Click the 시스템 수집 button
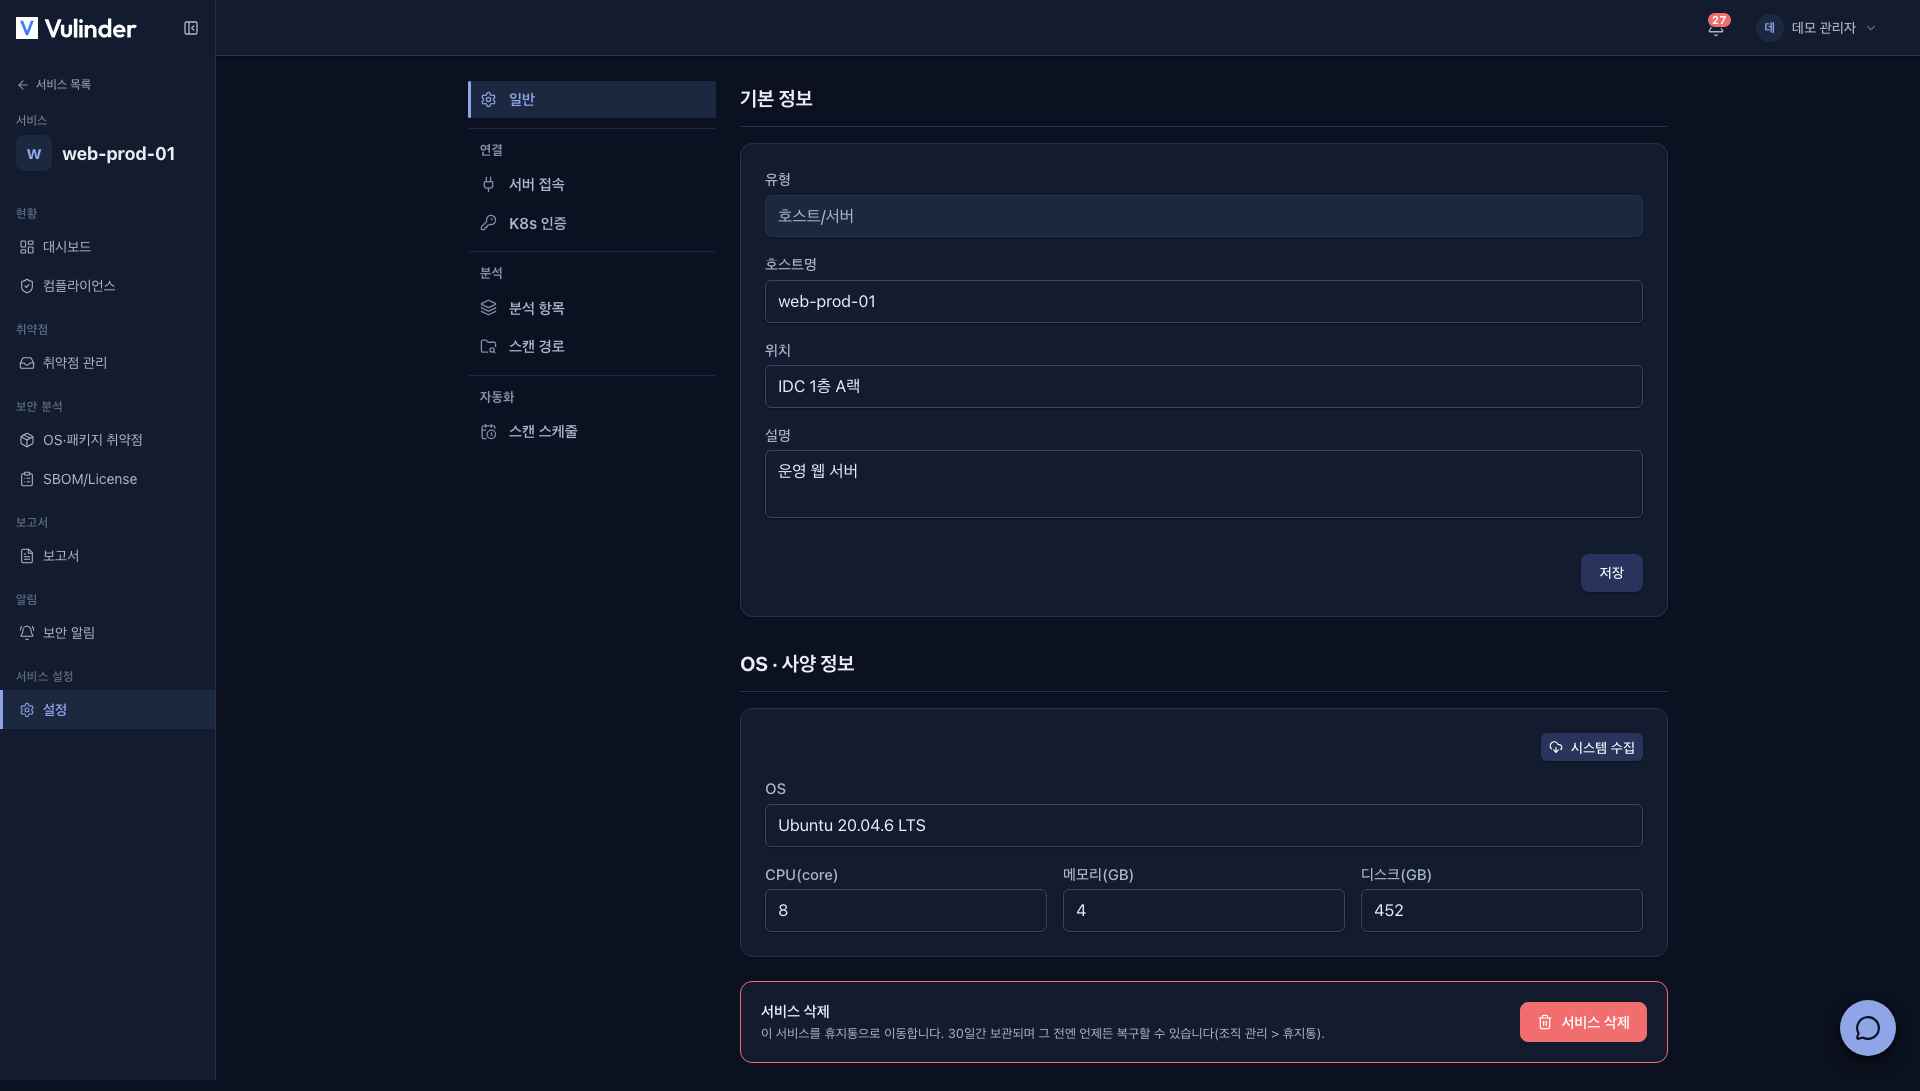Screen dimensions: 1920x1091 1591,747
